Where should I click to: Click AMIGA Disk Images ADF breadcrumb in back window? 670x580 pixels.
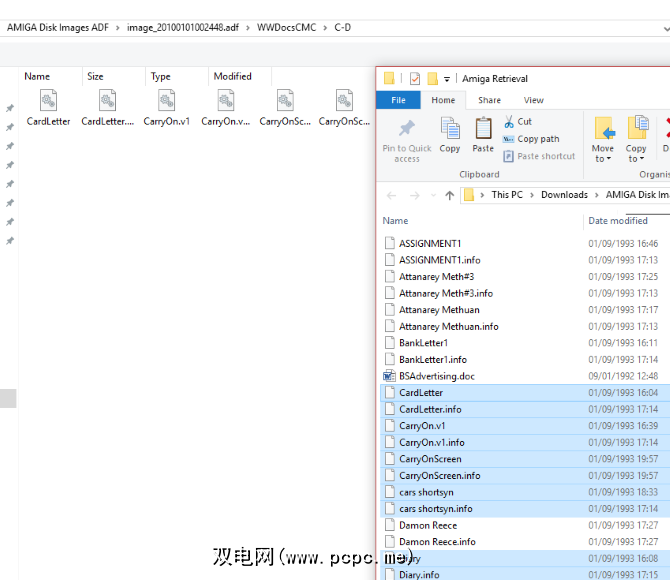point(58,27)
